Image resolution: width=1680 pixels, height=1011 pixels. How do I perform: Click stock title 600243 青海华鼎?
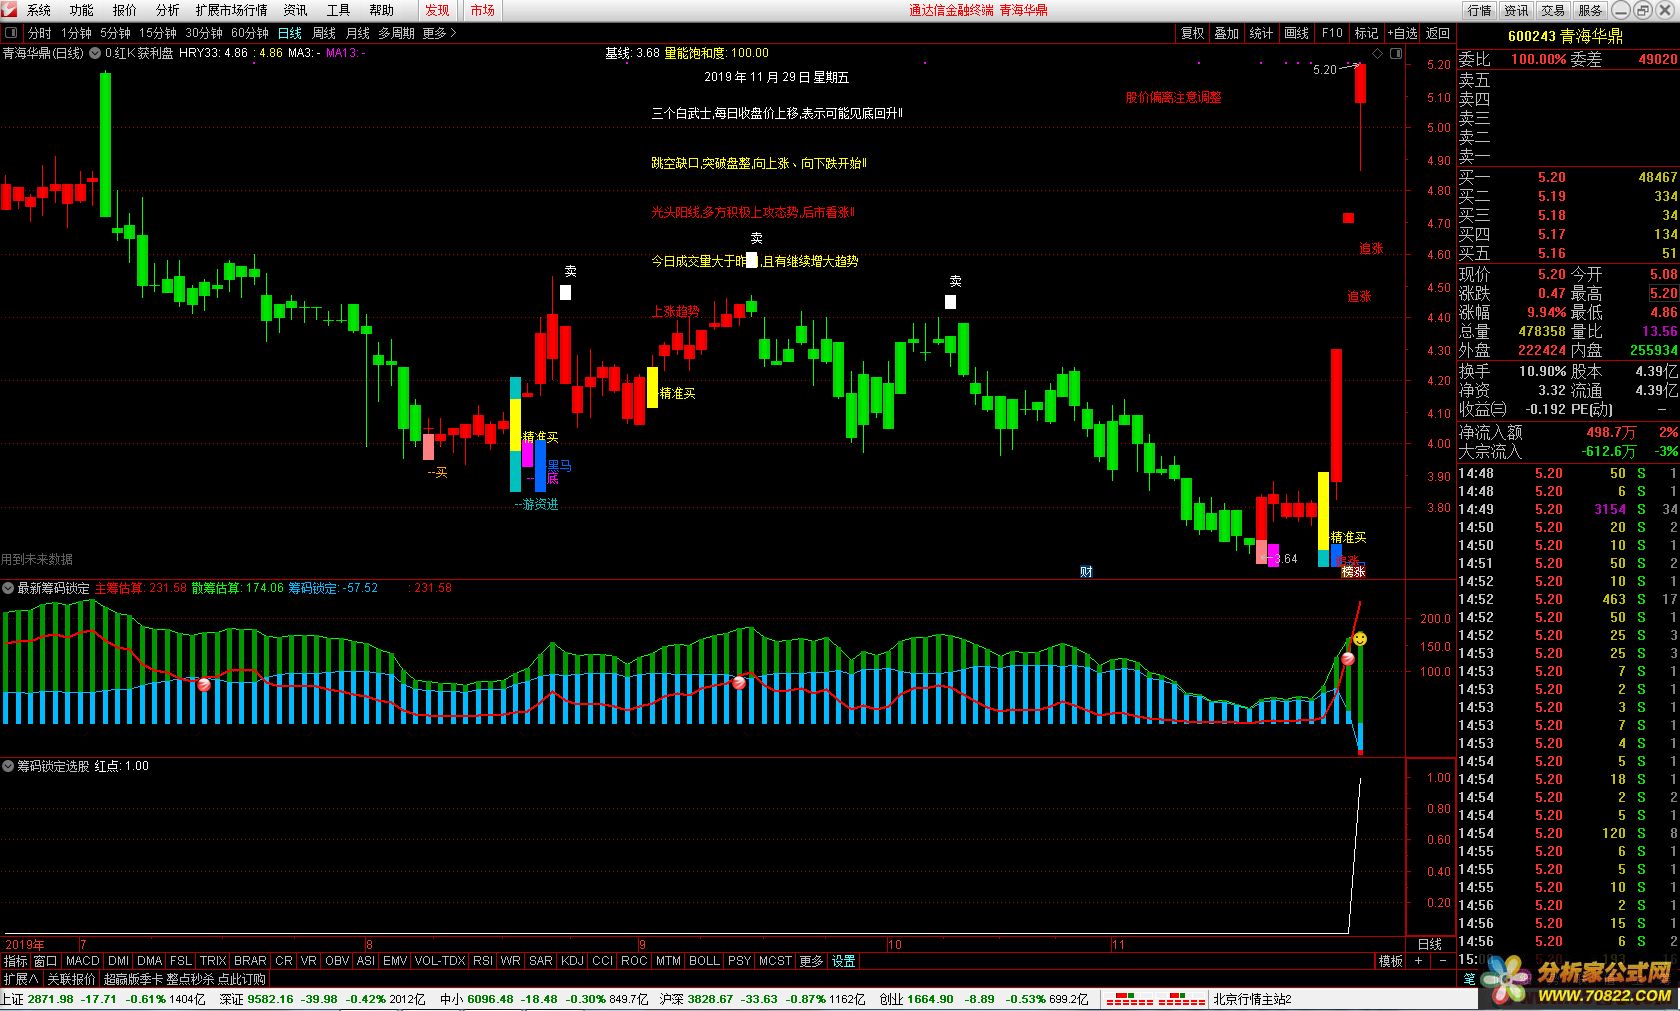click(1565, 36)
